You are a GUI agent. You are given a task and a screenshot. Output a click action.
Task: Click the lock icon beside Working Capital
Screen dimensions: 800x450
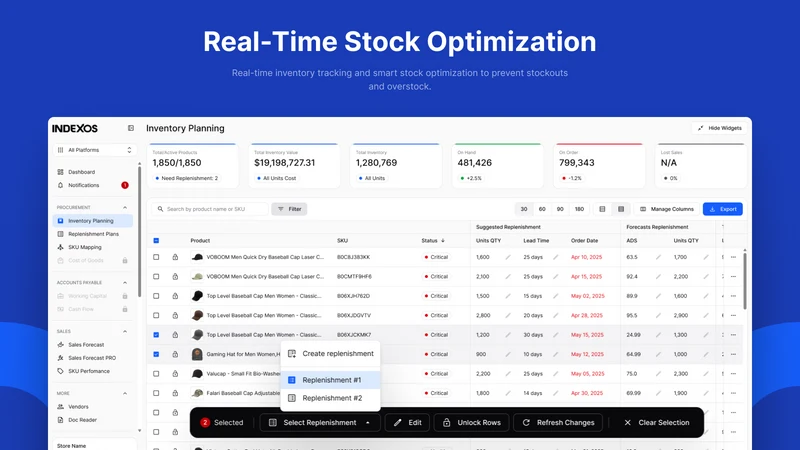pos(124,296)
